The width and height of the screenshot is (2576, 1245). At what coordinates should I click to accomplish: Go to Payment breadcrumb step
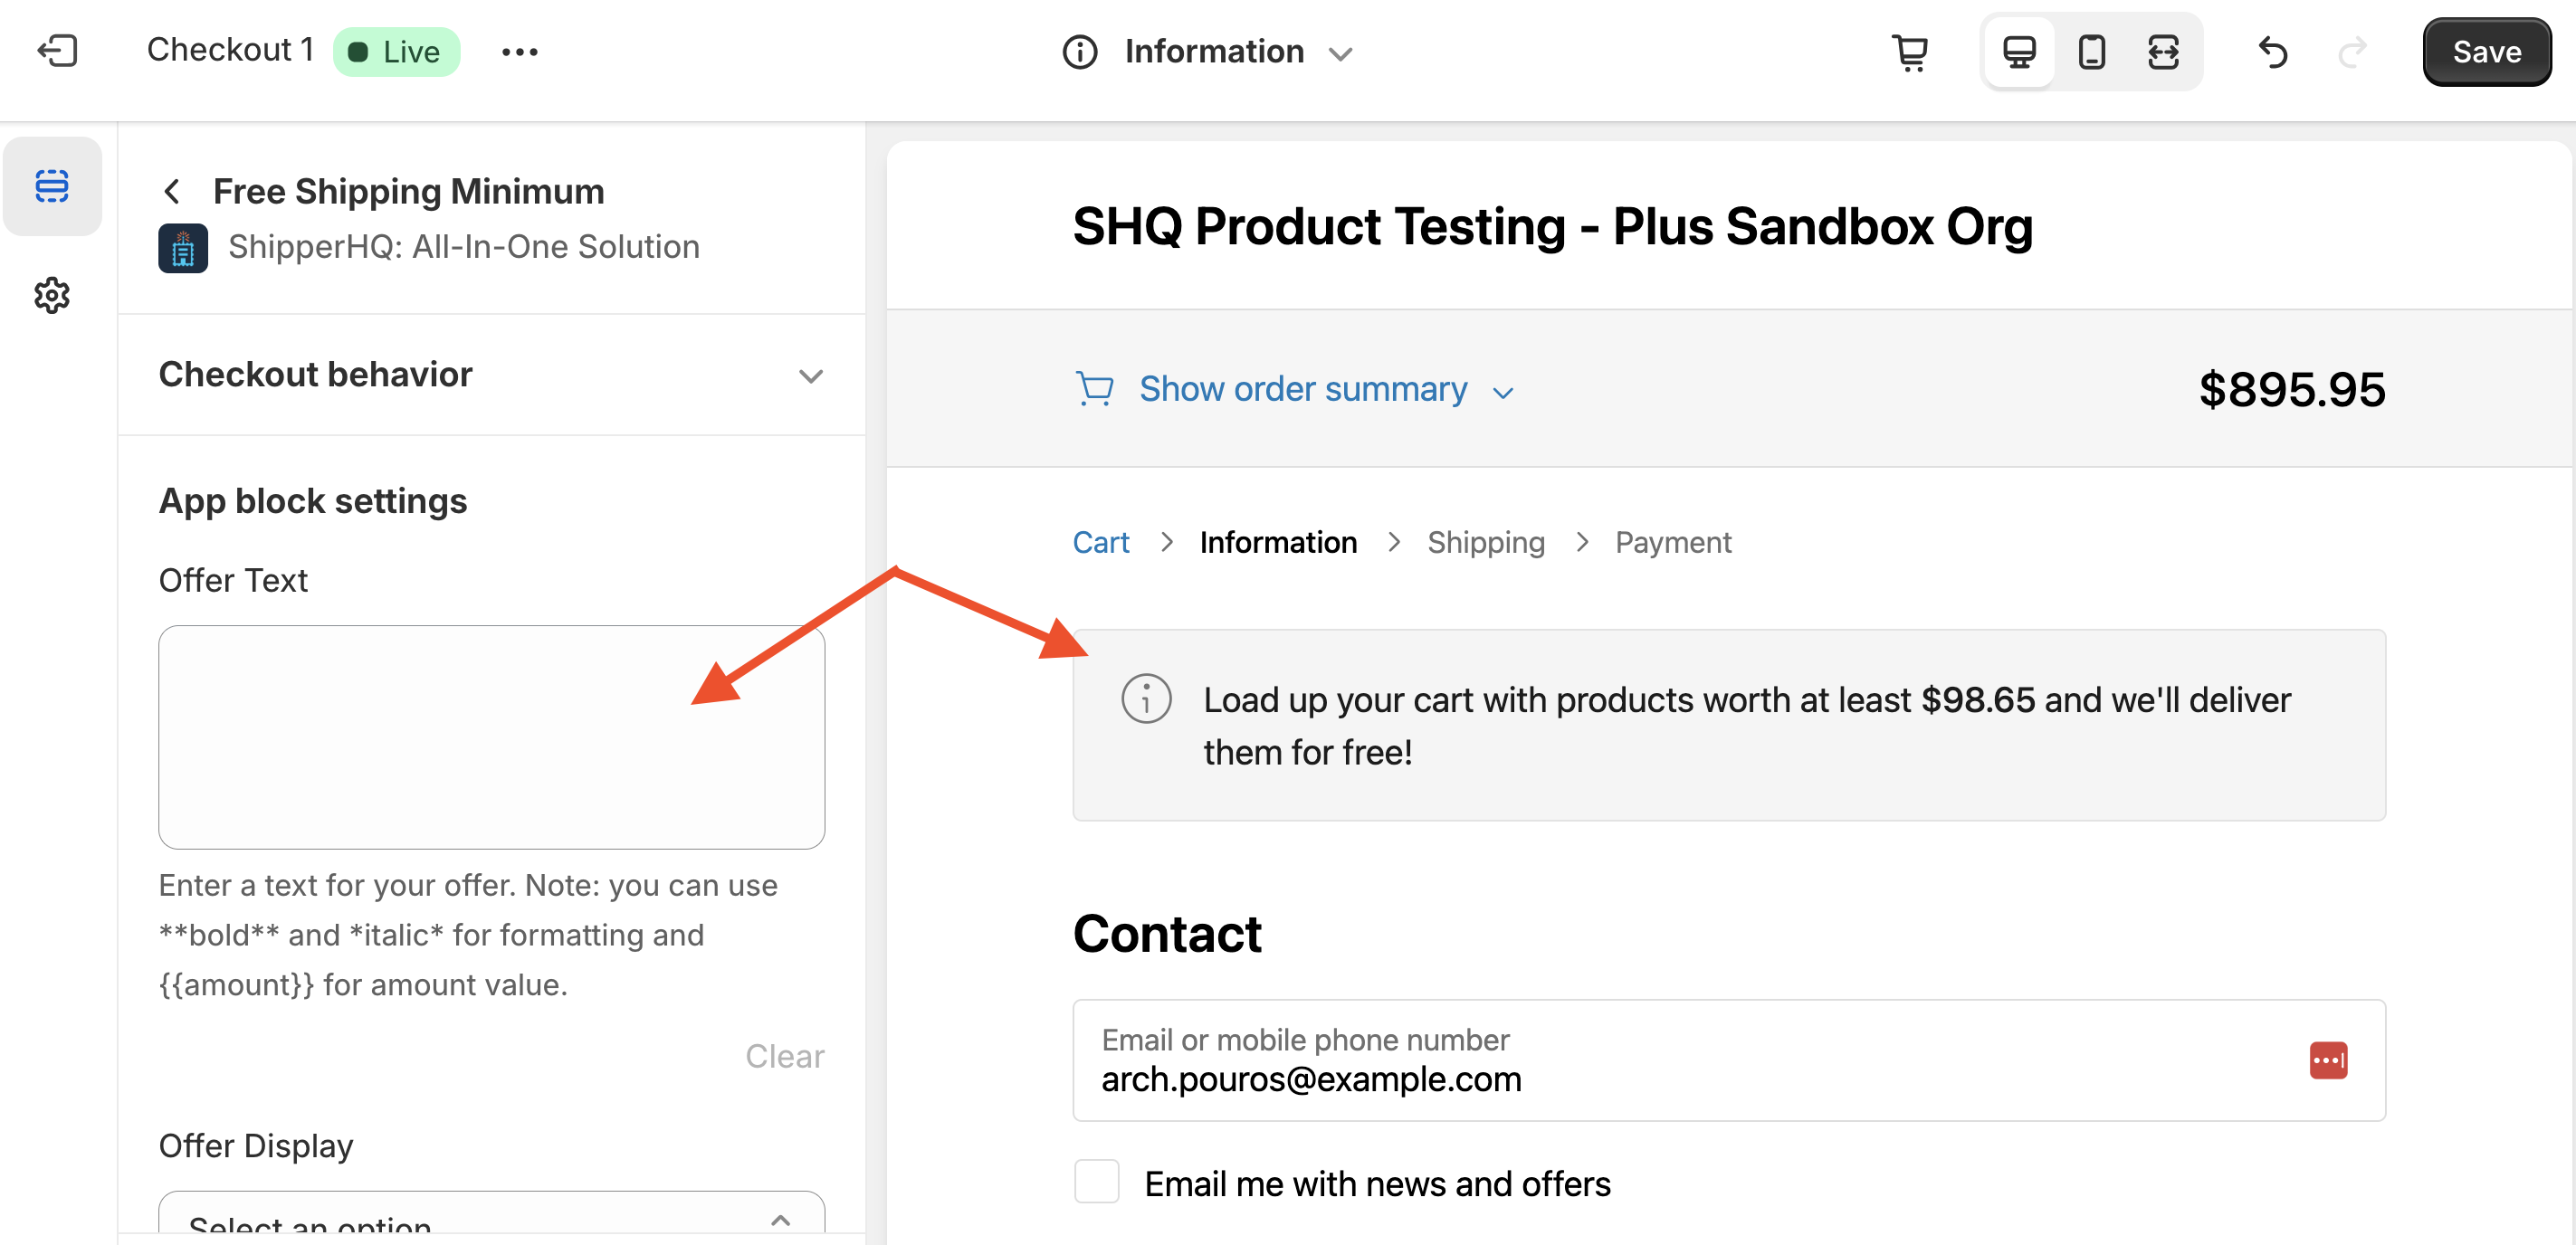coord(1672,542)
